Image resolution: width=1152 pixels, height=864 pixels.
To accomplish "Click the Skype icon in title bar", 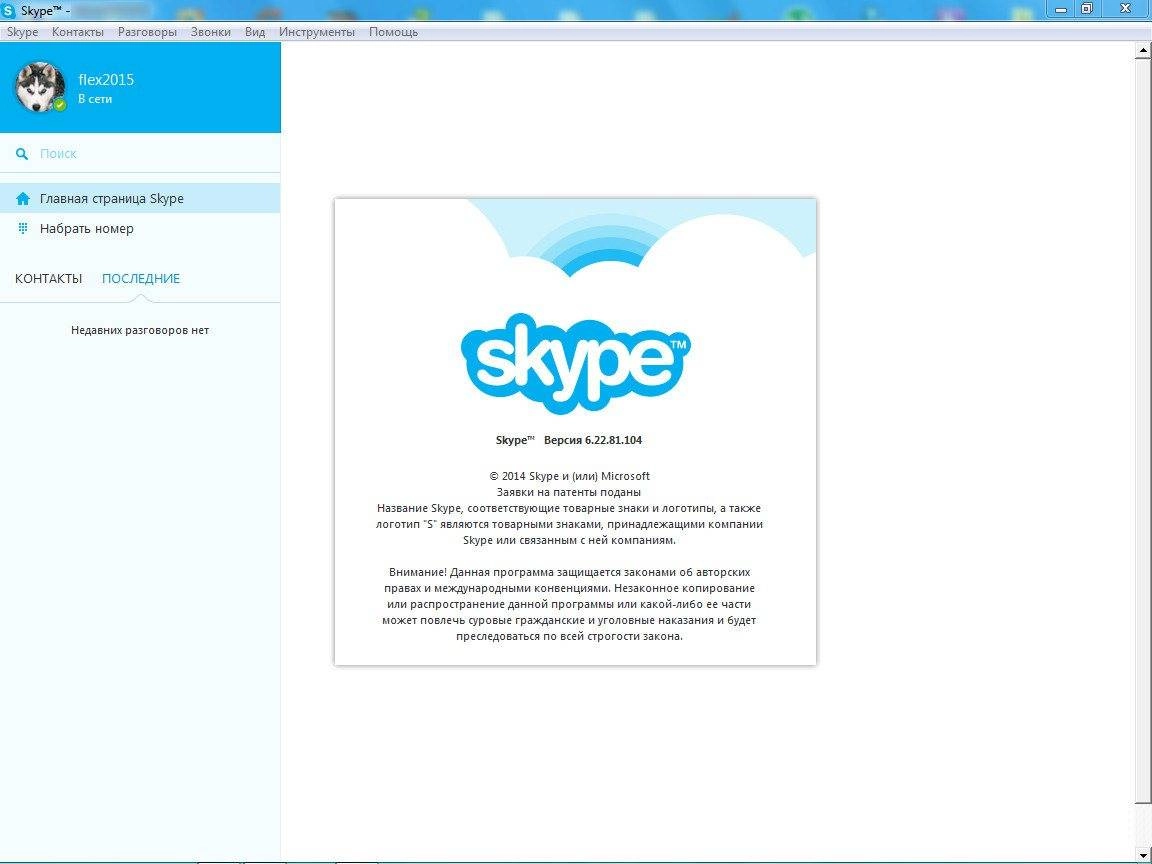I will (x=9, y=10).
